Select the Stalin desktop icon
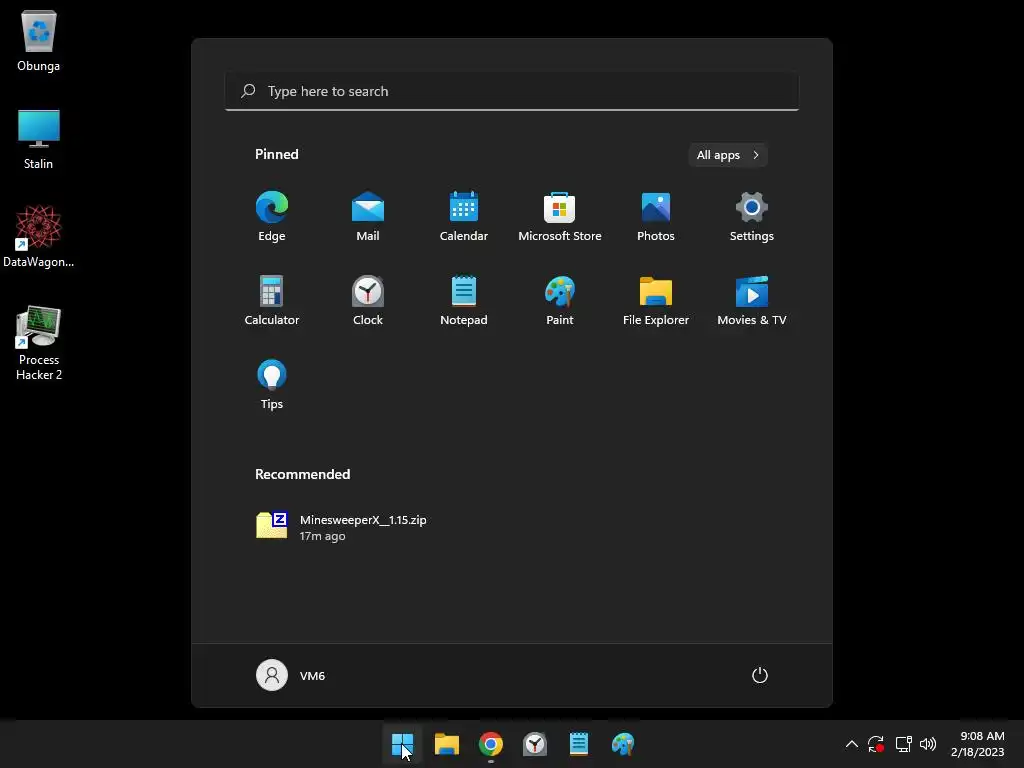 pyautogui.click(x=39, y=139)
